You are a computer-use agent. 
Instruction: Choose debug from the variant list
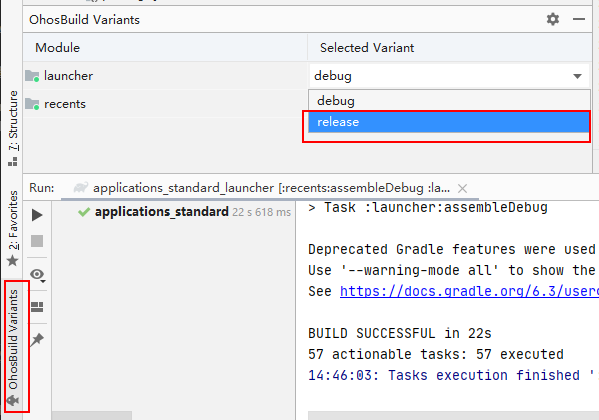pyautogui.click(x=448, y=101)
